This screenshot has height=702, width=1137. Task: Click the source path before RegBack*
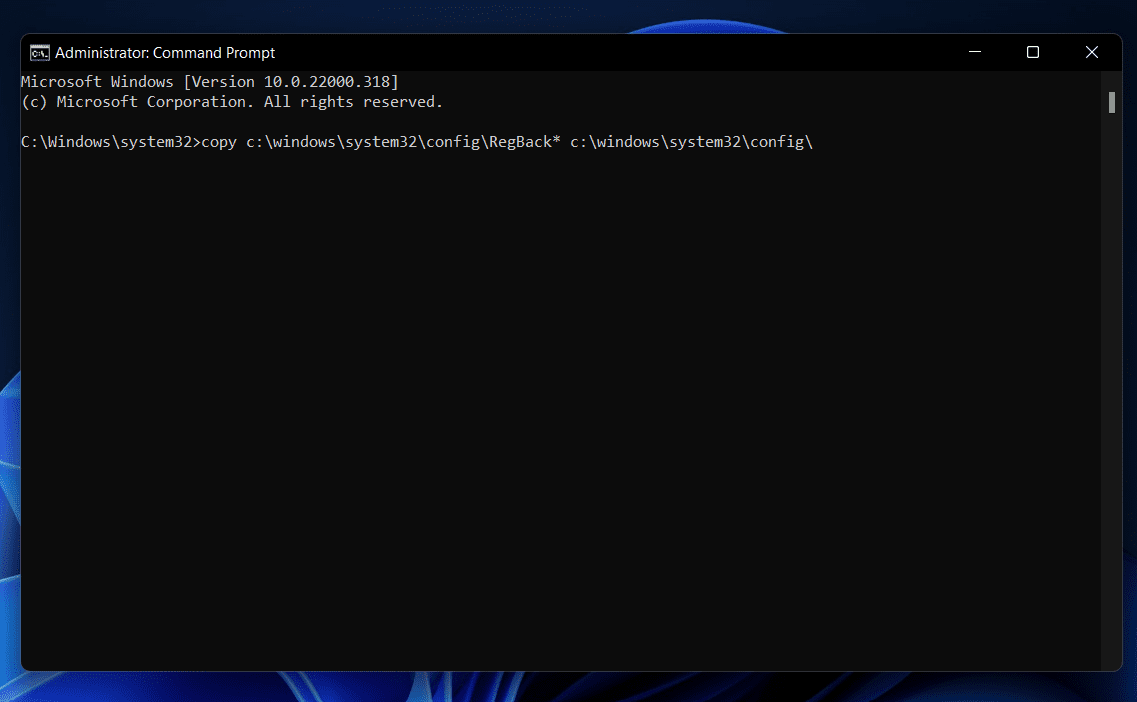(366, 142)
